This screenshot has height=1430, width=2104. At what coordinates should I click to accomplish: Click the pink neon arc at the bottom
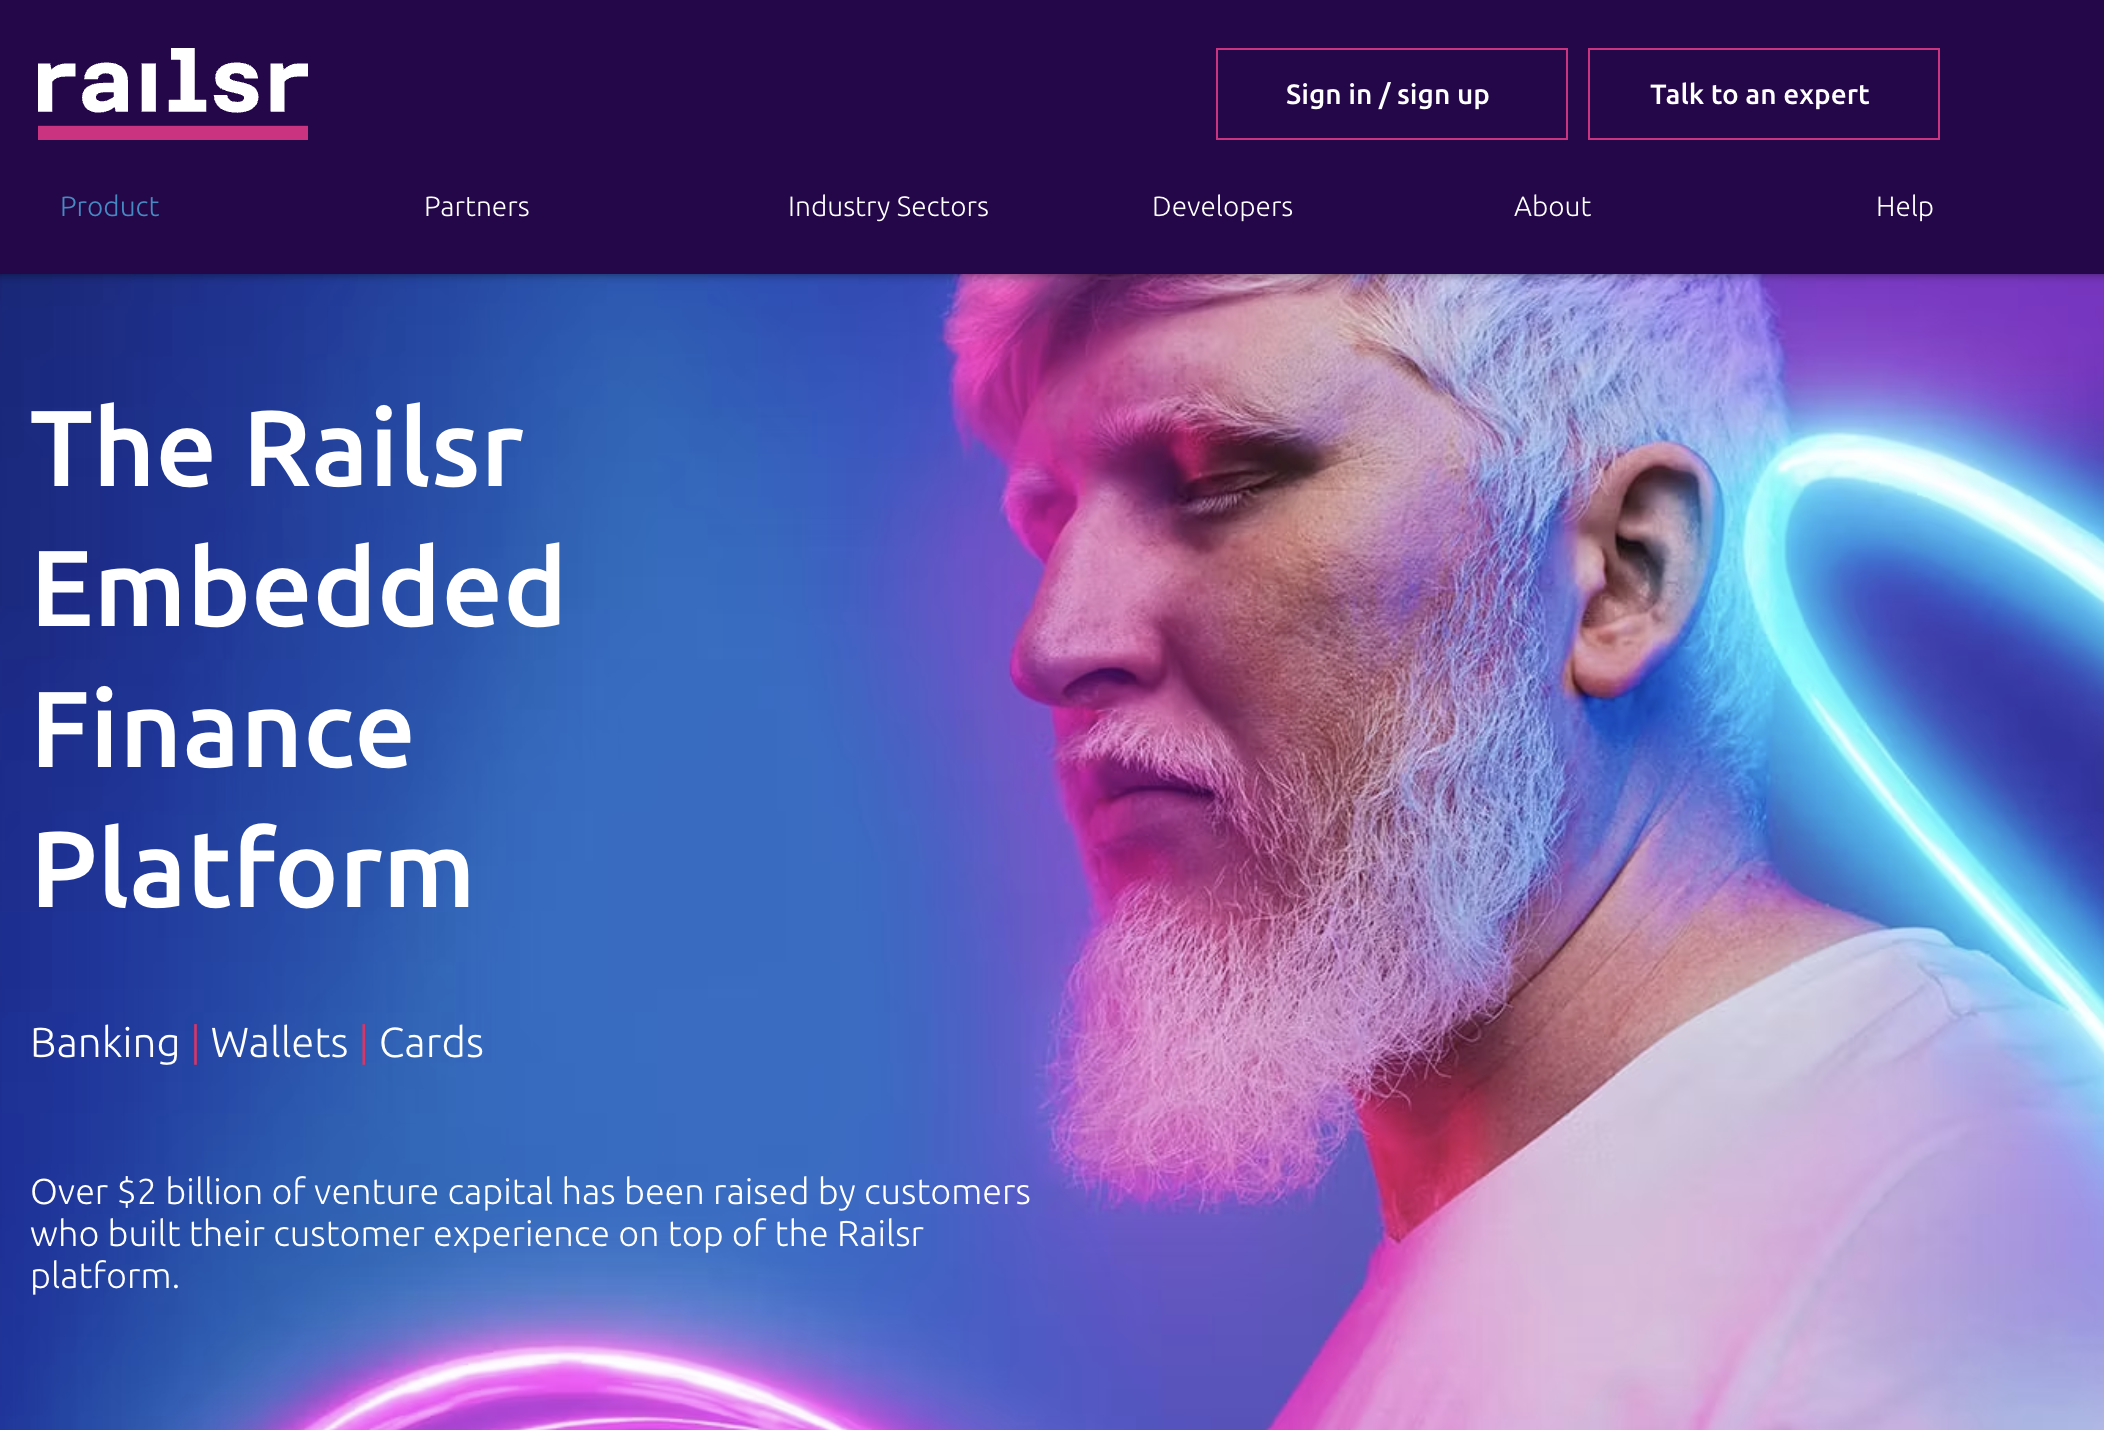click(580, 1388)
